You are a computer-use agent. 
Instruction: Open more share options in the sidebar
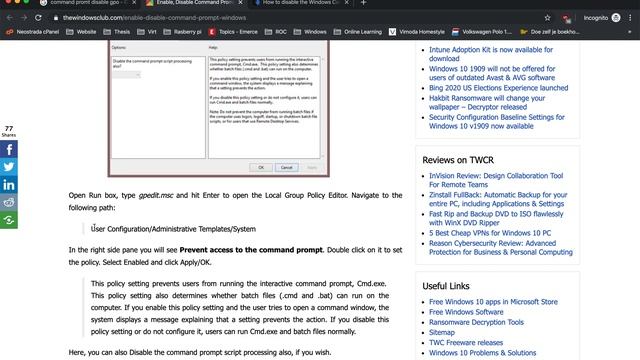(x=9, y=220)
